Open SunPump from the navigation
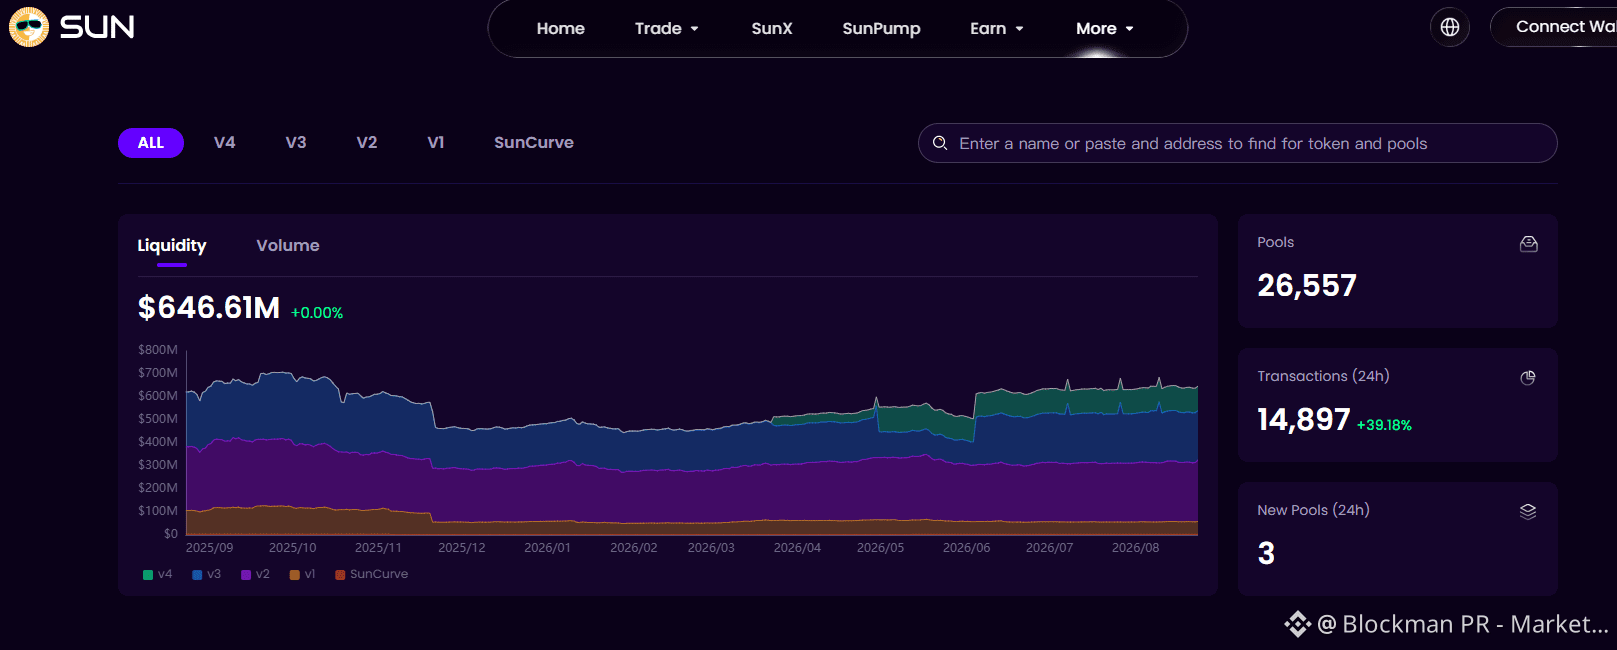The height and width of the screenshot is (650, 1617). coord(881,28)
